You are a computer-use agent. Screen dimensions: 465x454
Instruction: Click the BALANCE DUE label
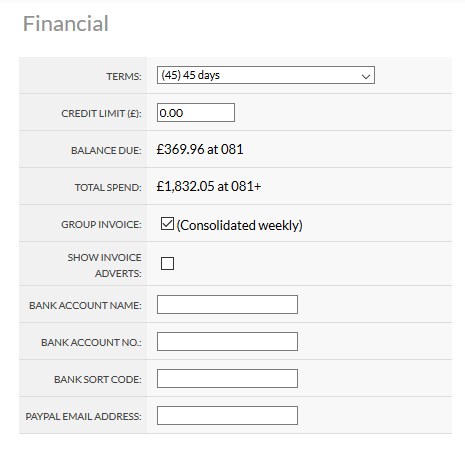click(x=106, y=151)
